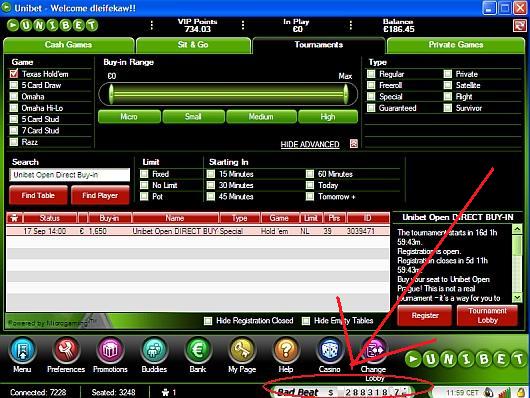Open the Promotions icon
This screenshot has height=398, width=530.
click(110, 350)
